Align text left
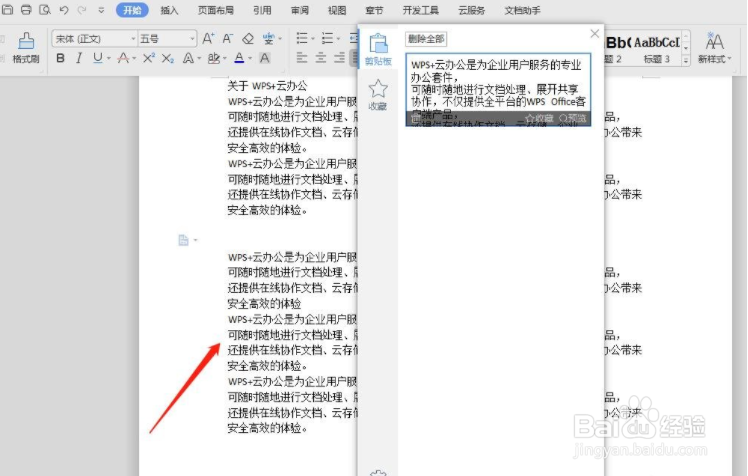Viewport: 748px width, 476px height. click(302, 58)
